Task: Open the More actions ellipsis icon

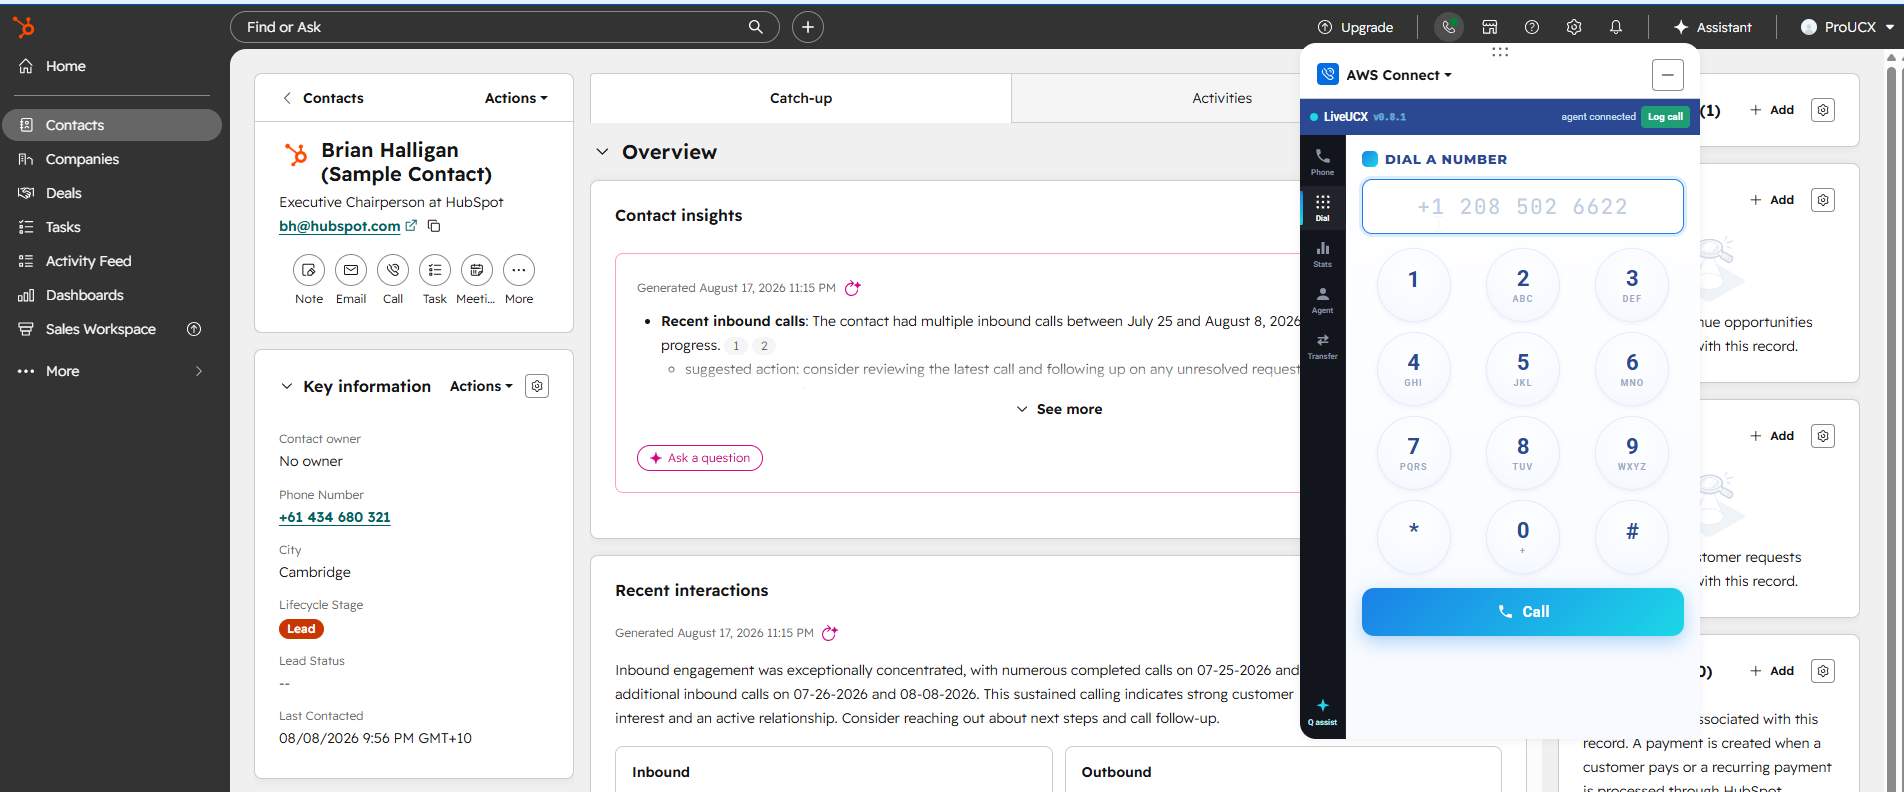Action: click(x=519, y=270)
